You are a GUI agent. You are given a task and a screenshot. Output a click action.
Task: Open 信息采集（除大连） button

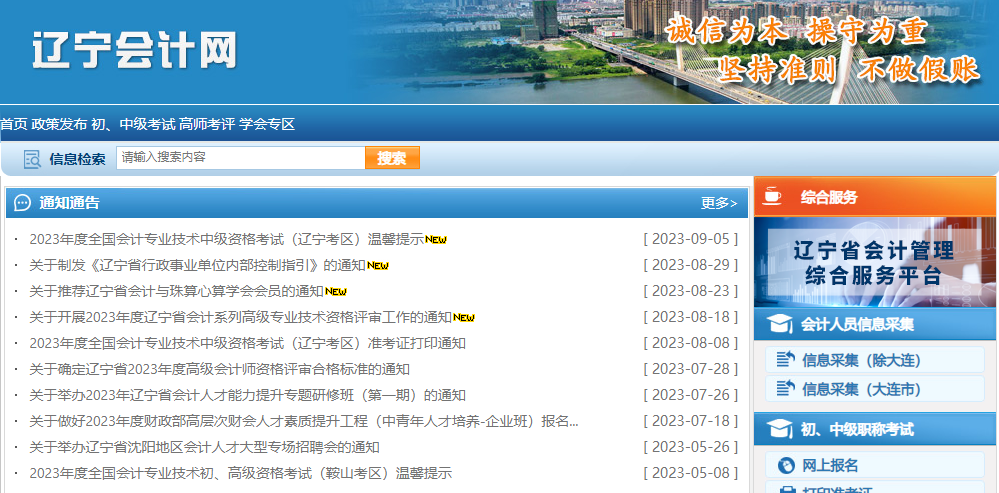(875, 361)
